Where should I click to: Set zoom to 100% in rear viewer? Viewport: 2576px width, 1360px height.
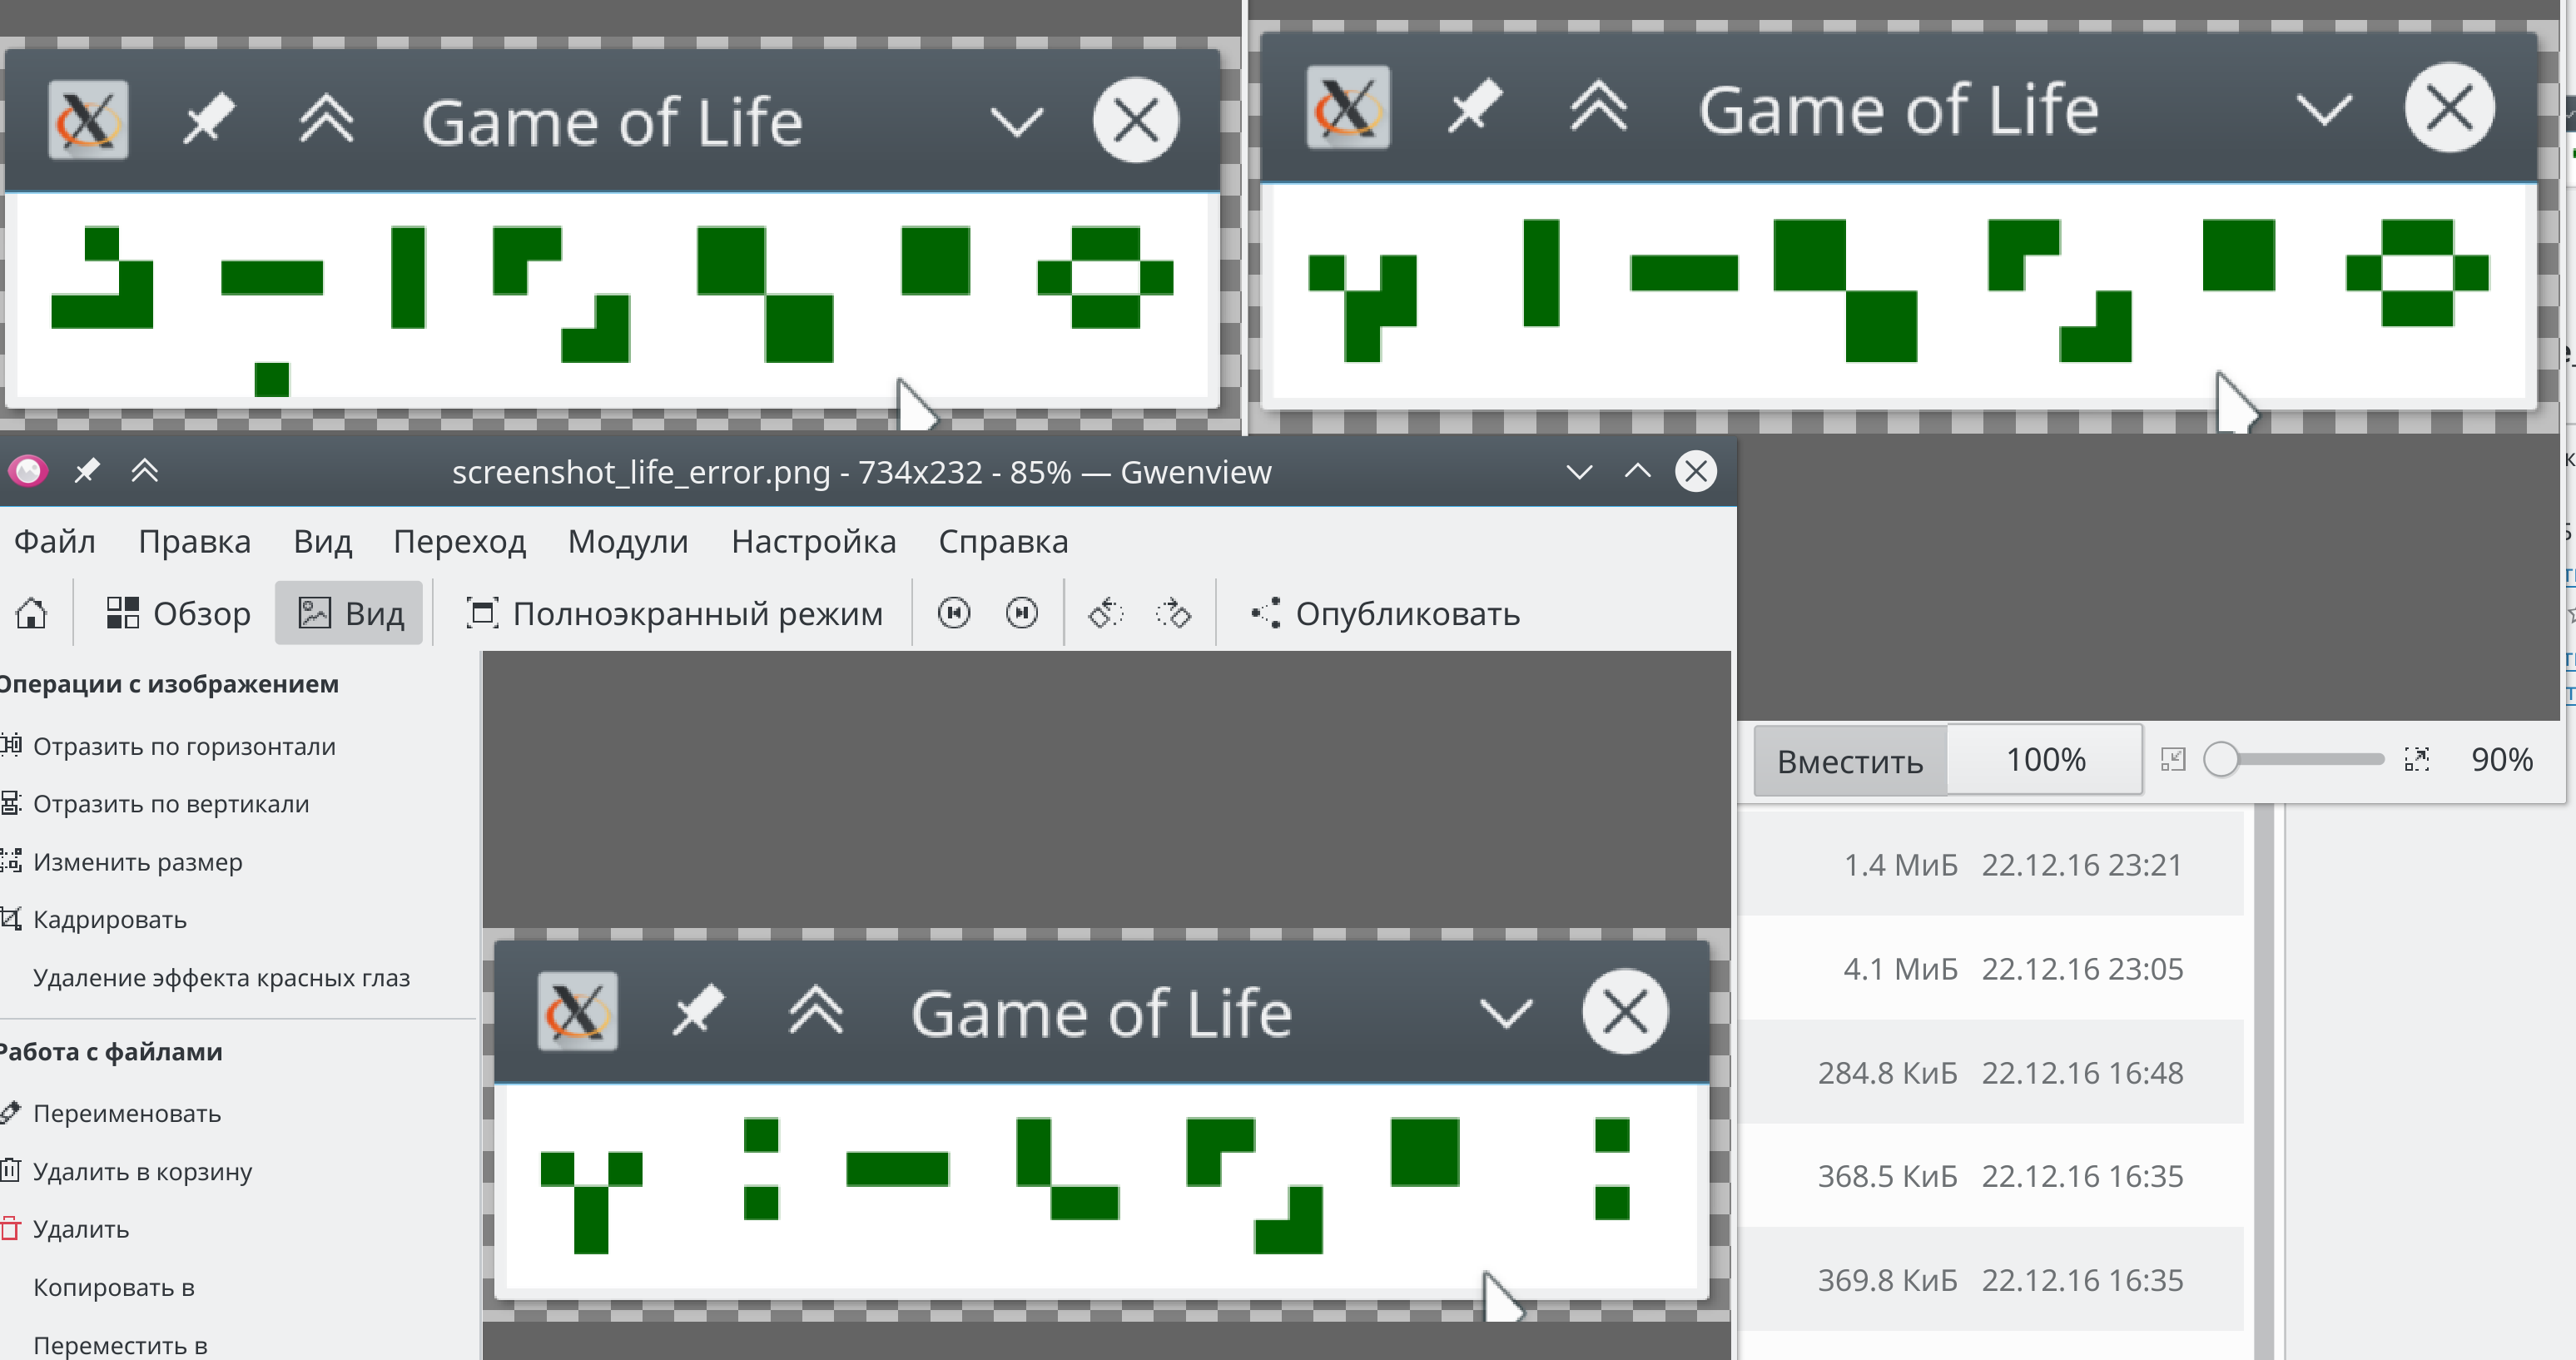point(2044,760)
